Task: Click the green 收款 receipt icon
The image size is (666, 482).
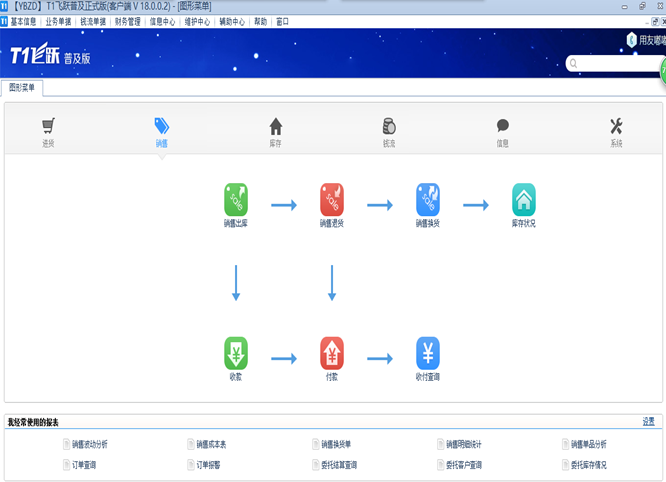Action: [236, 353]
